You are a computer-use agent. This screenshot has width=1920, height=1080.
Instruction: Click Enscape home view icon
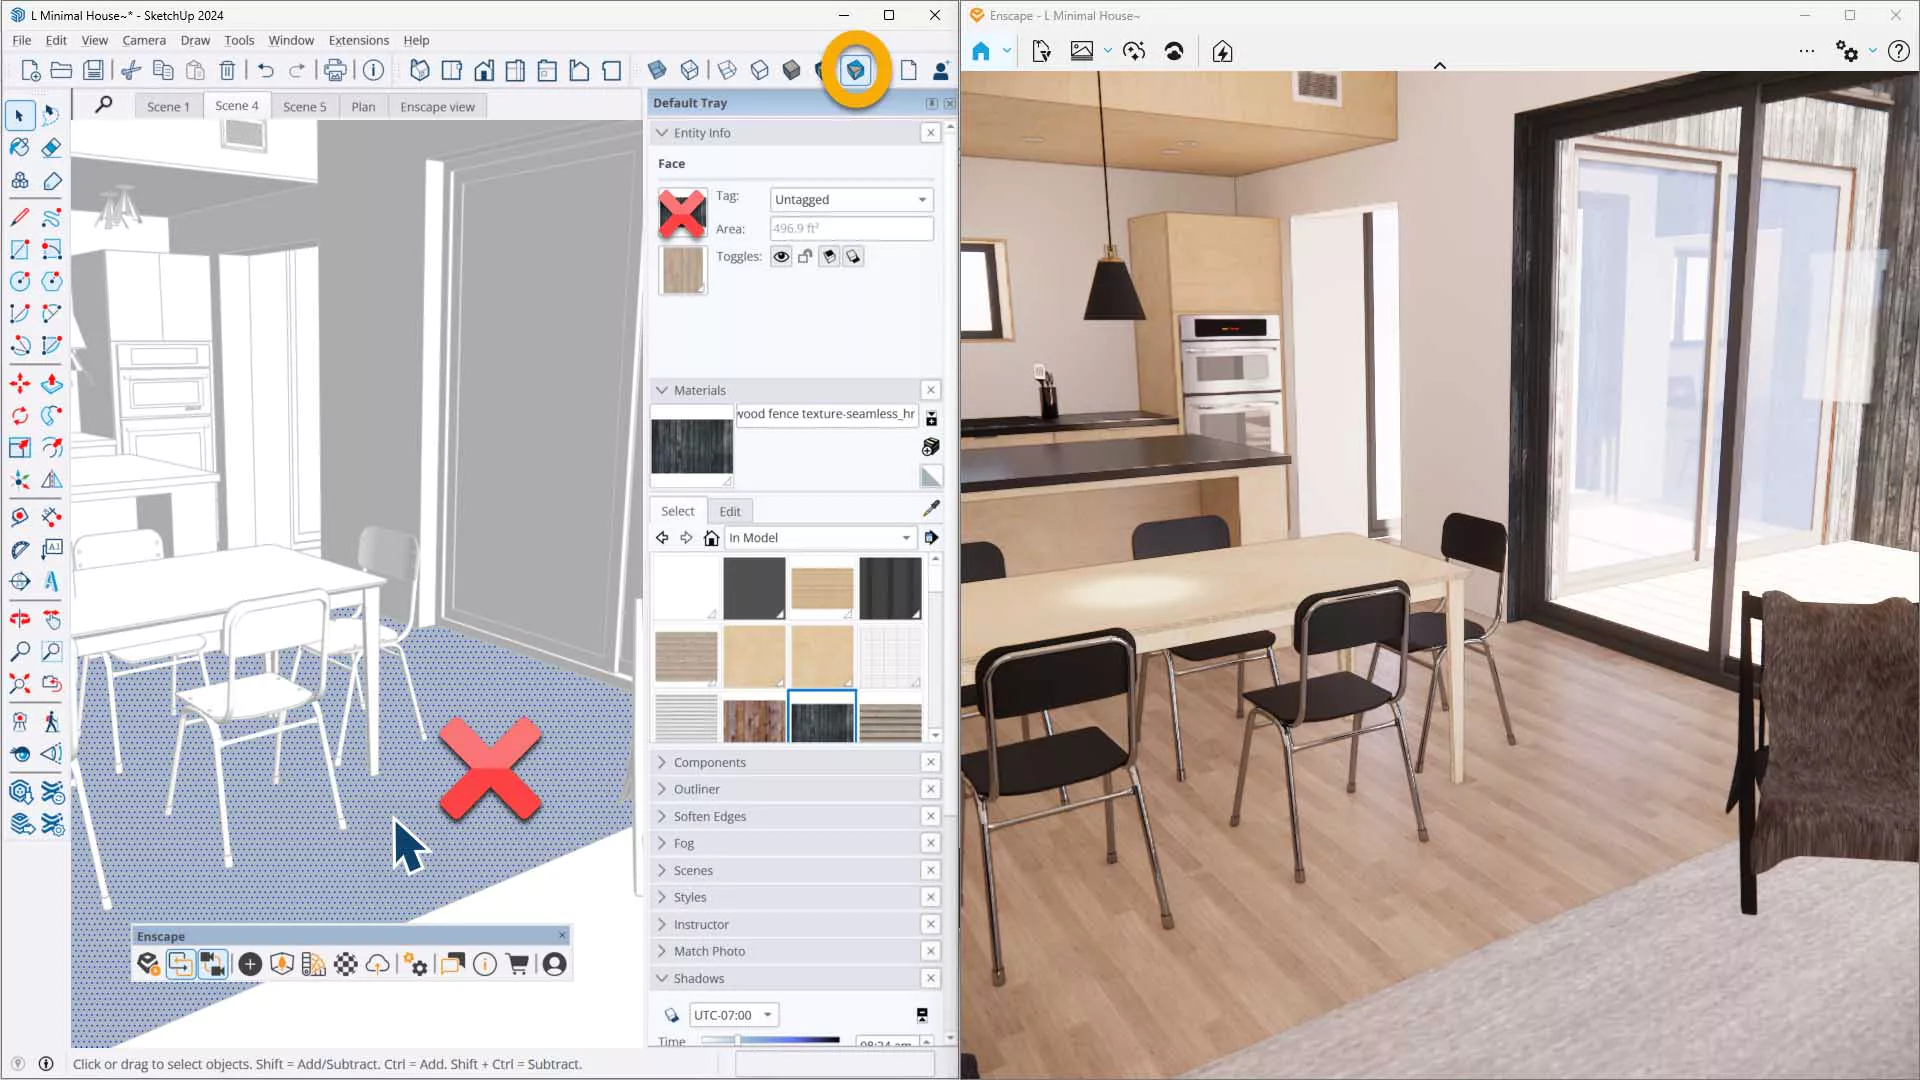pos(981,51)
